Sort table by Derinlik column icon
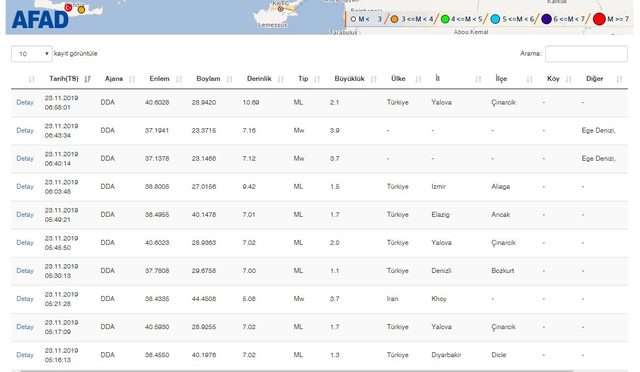 coord(280,79)
